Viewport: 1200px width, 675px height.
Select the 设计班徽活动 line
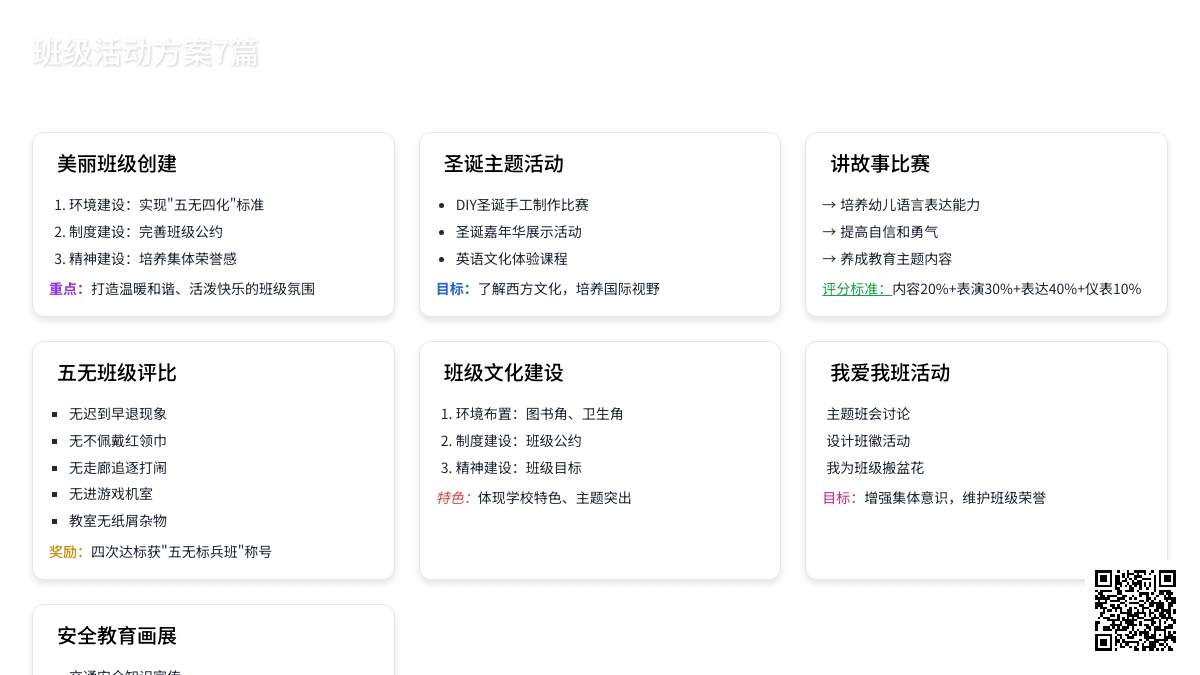[868, 441]
